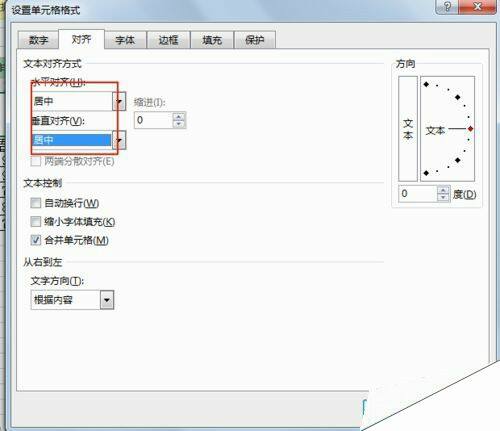Viewport: 500px width, 431px height.
Task: Focus the 缩进 value field
Action: point(153,120)
